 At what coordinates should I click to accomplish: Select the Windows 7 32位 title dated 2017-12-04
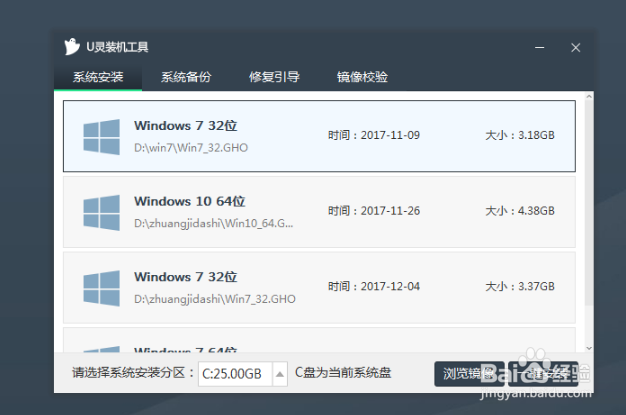tap(186, 277)
